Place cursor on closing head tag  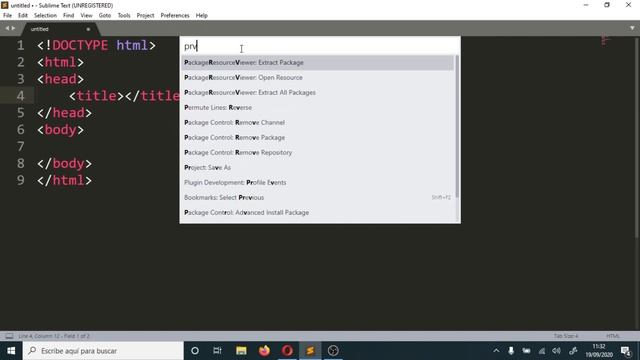click(64, 113)
